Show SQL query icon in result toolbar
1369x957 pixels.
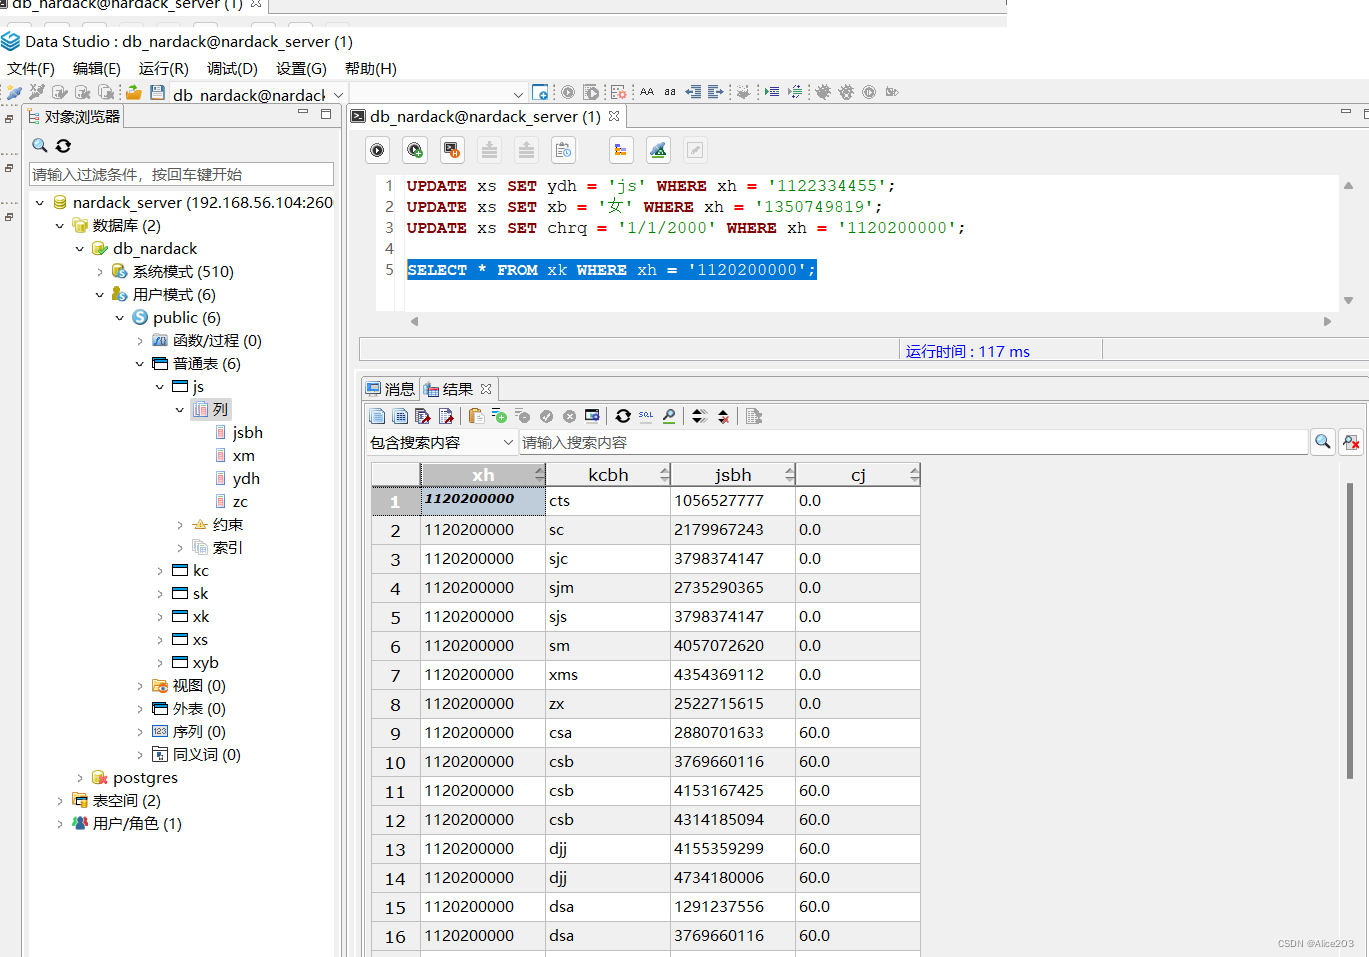click(x=646, y=416)
